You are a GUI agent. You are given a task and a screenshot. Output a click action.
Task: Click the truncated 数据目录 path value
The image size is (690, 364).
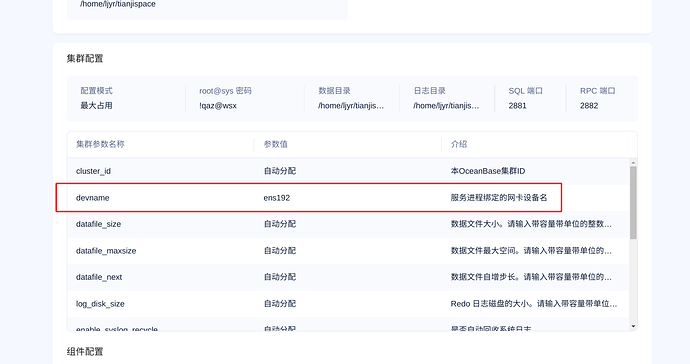351,106
